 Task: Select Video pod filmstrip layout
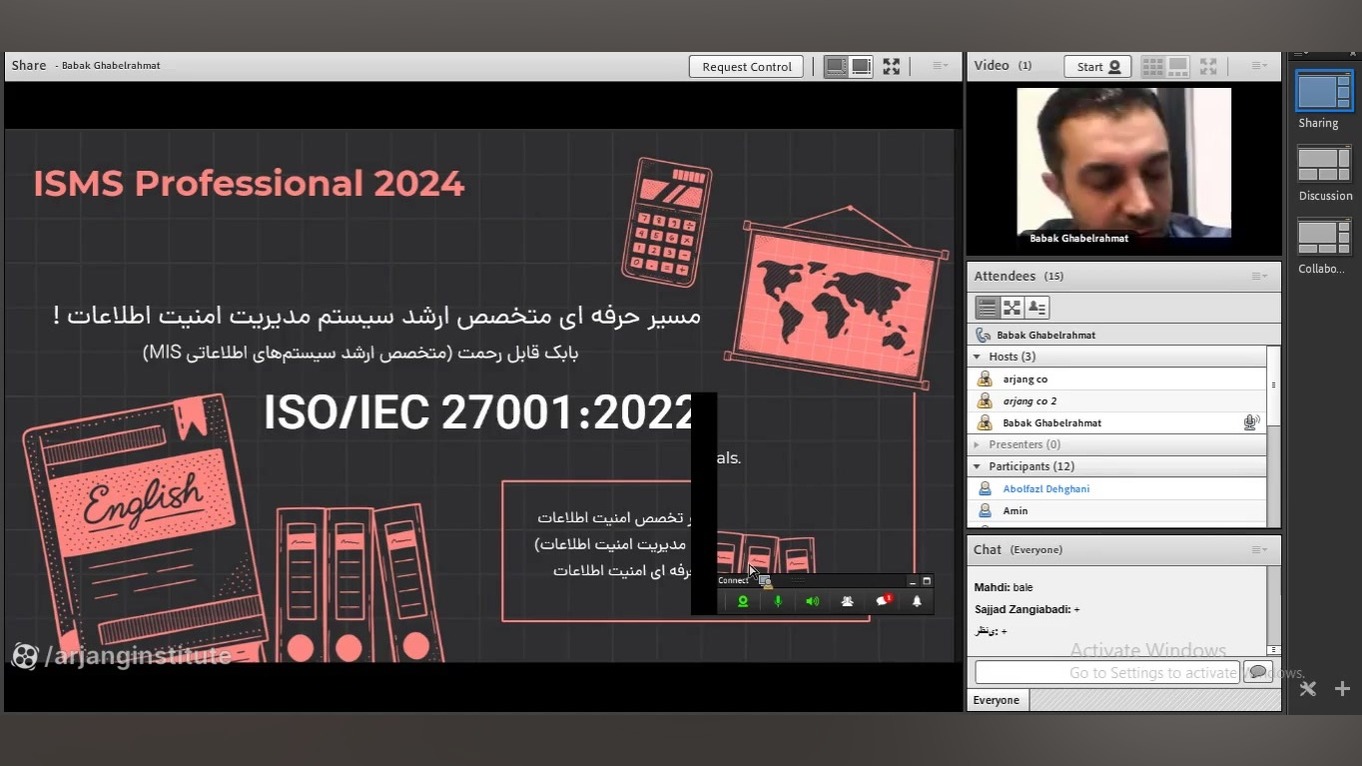pos(1178,66)
